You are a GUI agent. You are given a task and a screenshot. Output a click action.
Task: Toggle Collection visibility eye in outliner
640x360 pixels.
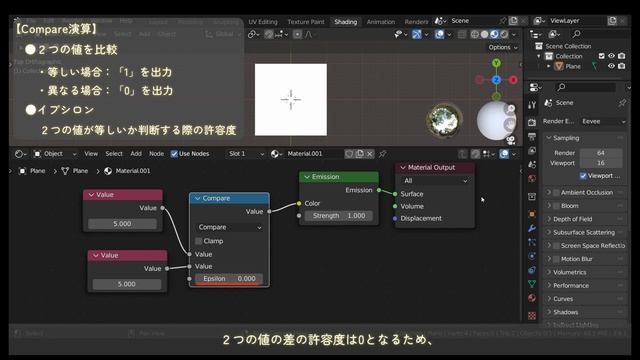(x=611, y=56)
